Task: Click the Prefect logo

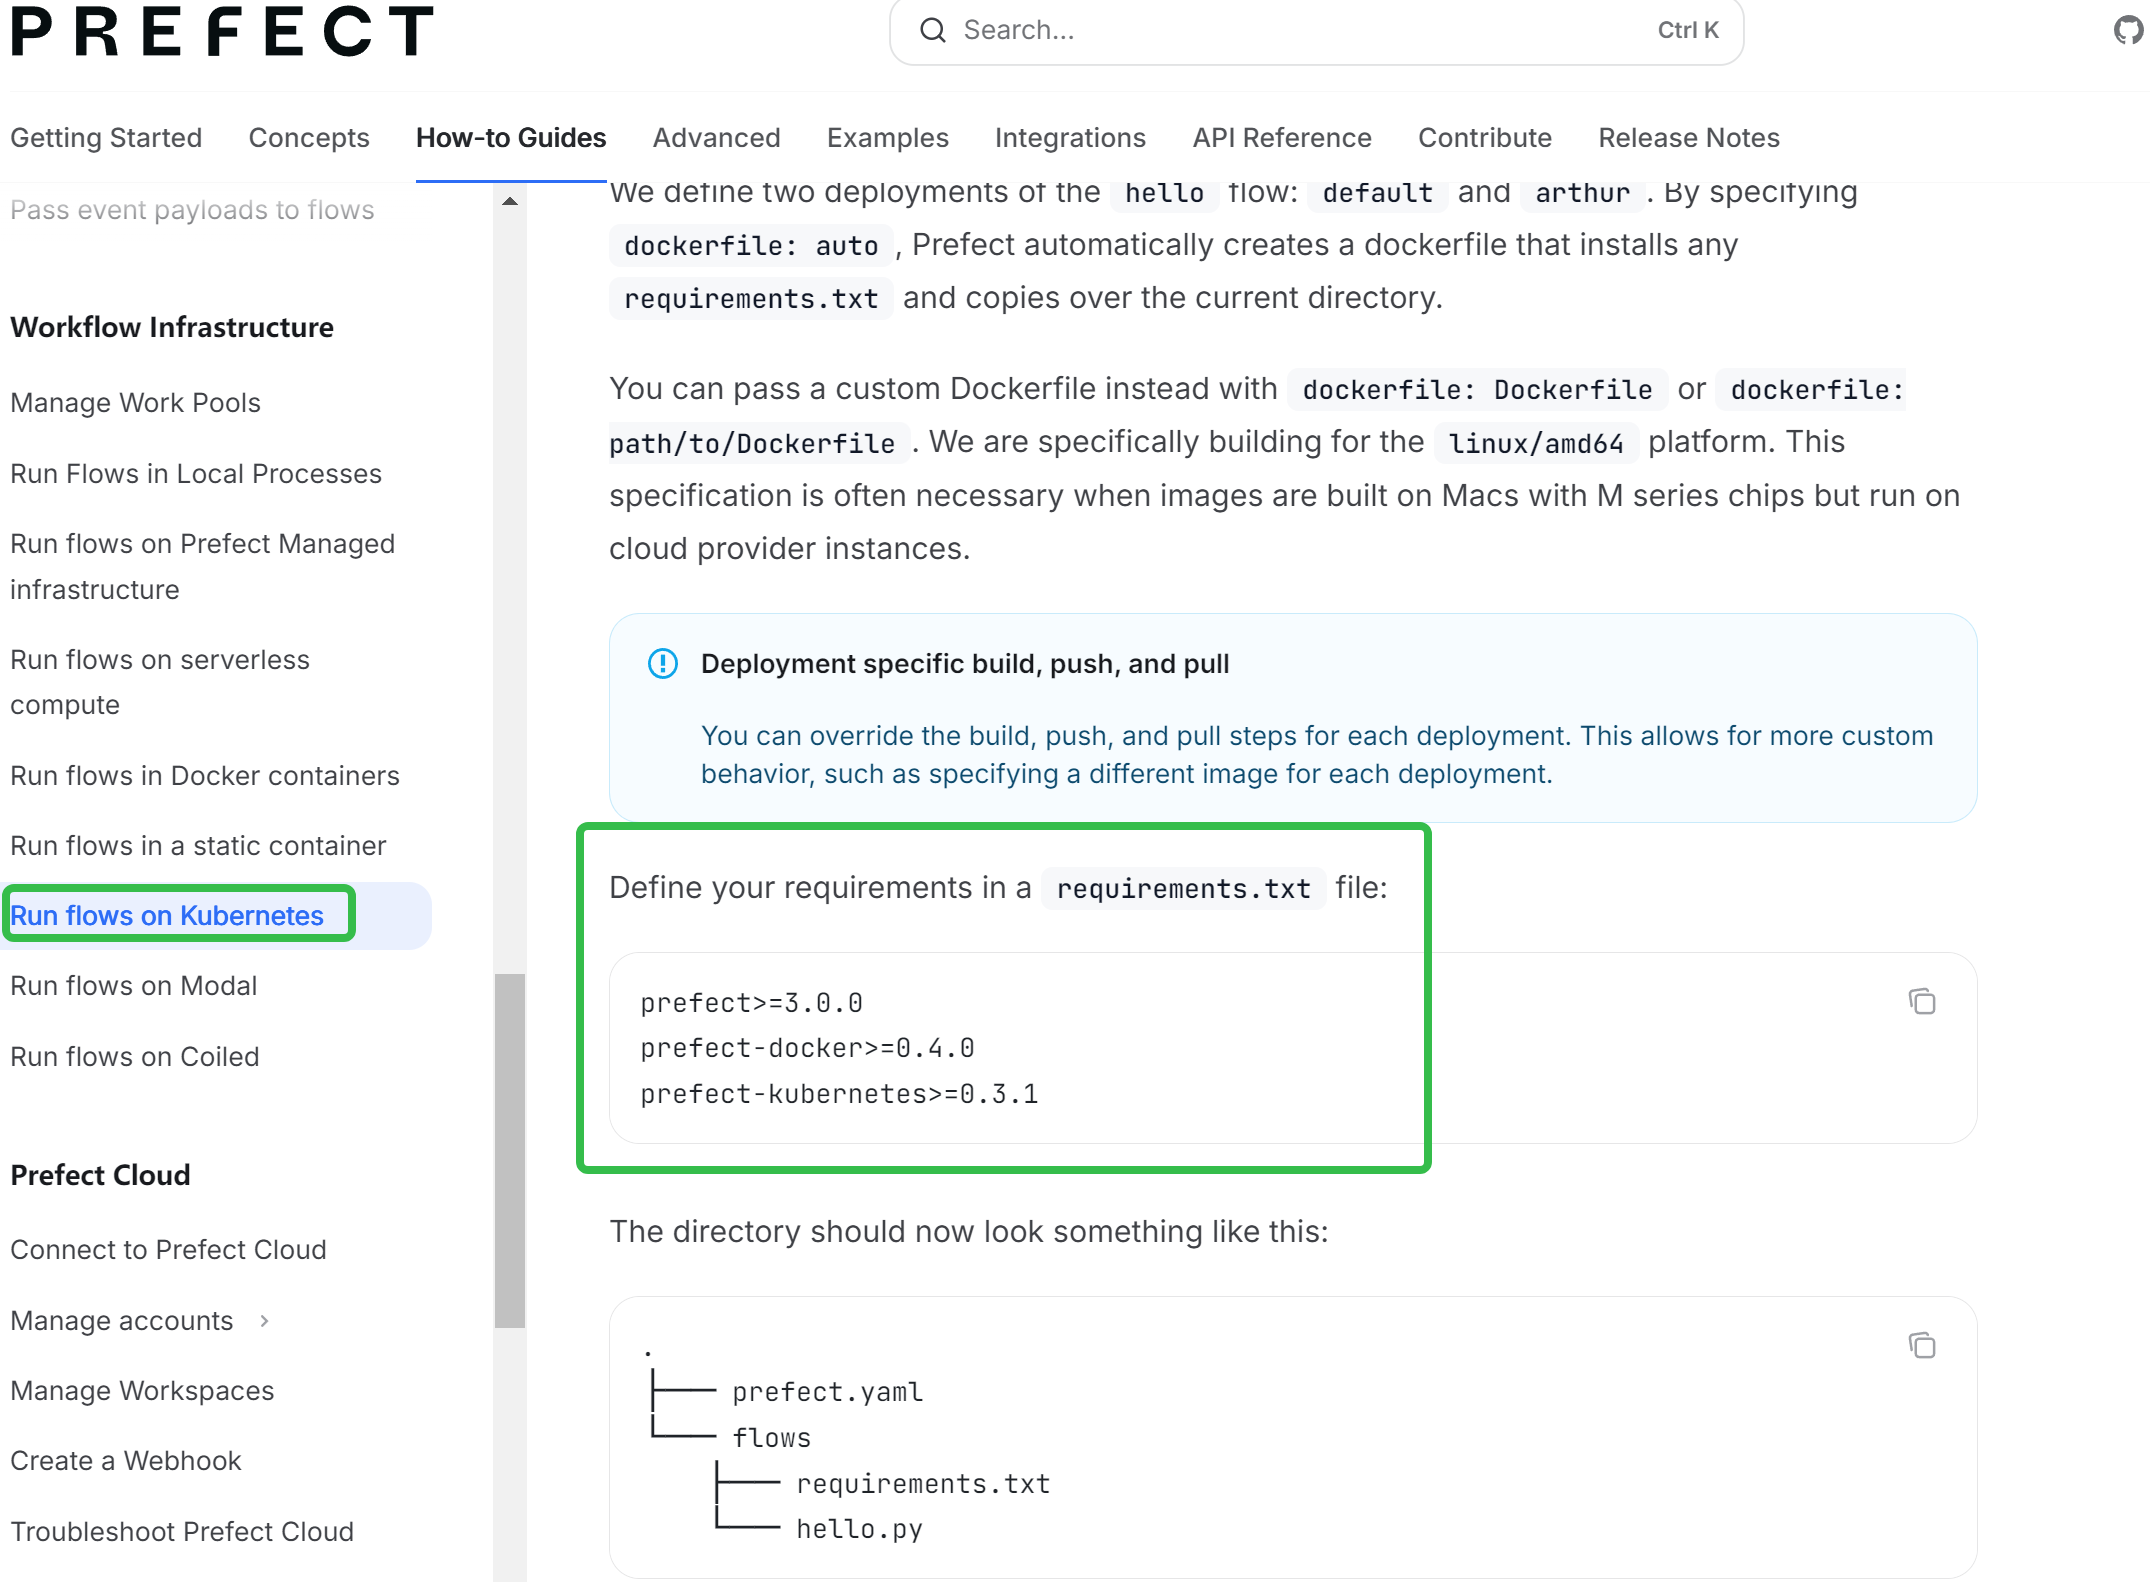Action: [222, 30]
